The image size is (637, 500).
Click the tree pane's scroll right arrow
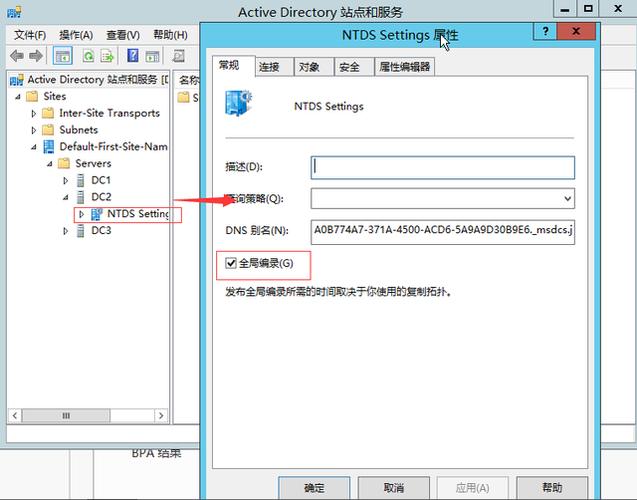(x=161, y=416)
